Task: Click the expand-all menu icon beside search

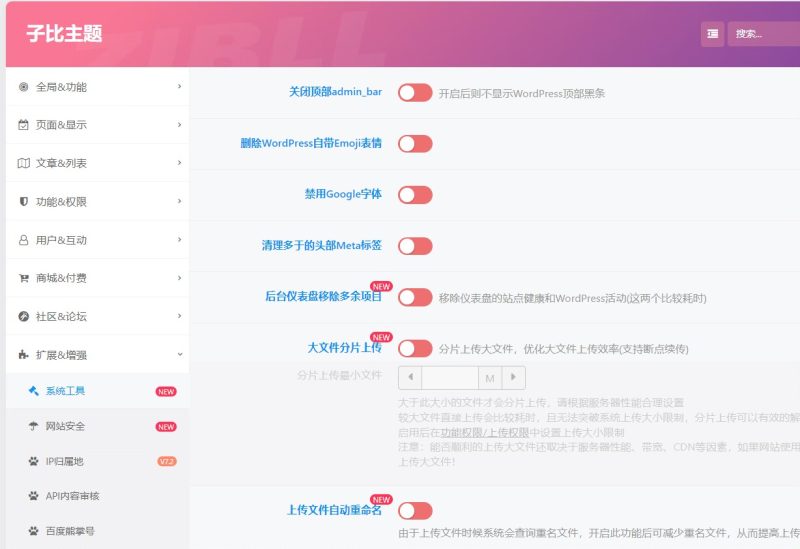Action: pos(712,34)
